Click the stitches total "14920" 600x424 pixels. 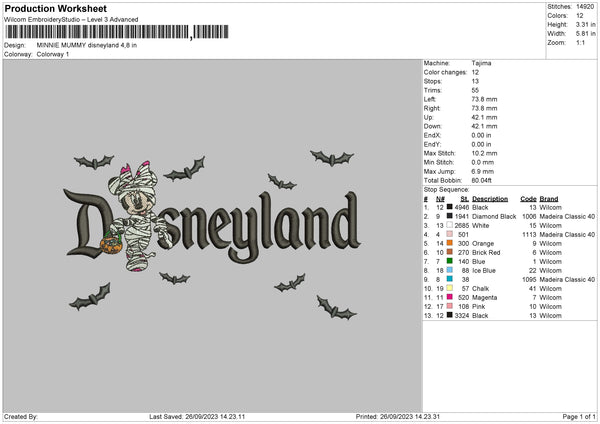click(x=585, y=7)
